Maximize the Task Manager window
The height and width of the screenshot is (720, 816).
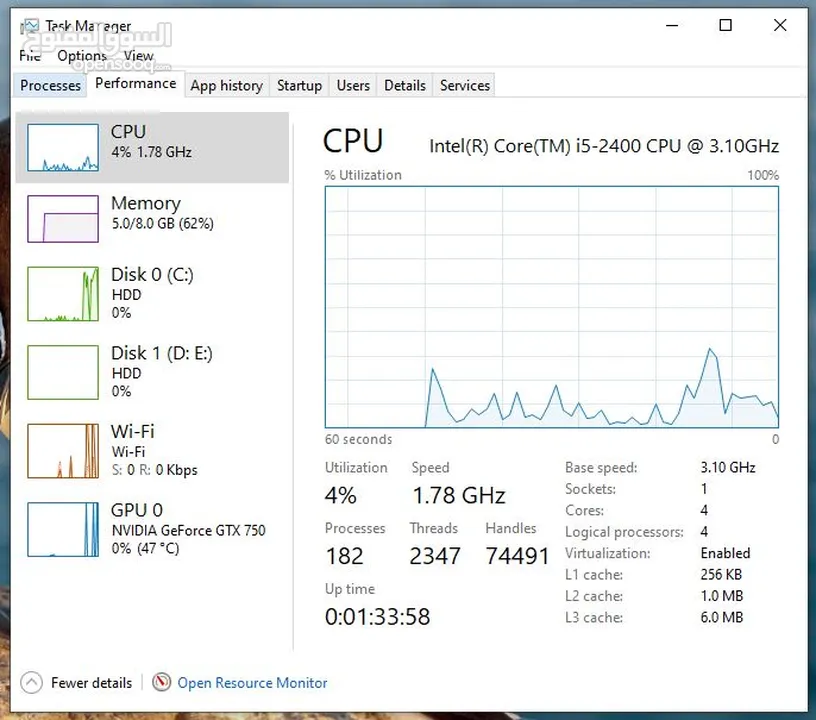[725, 25]
